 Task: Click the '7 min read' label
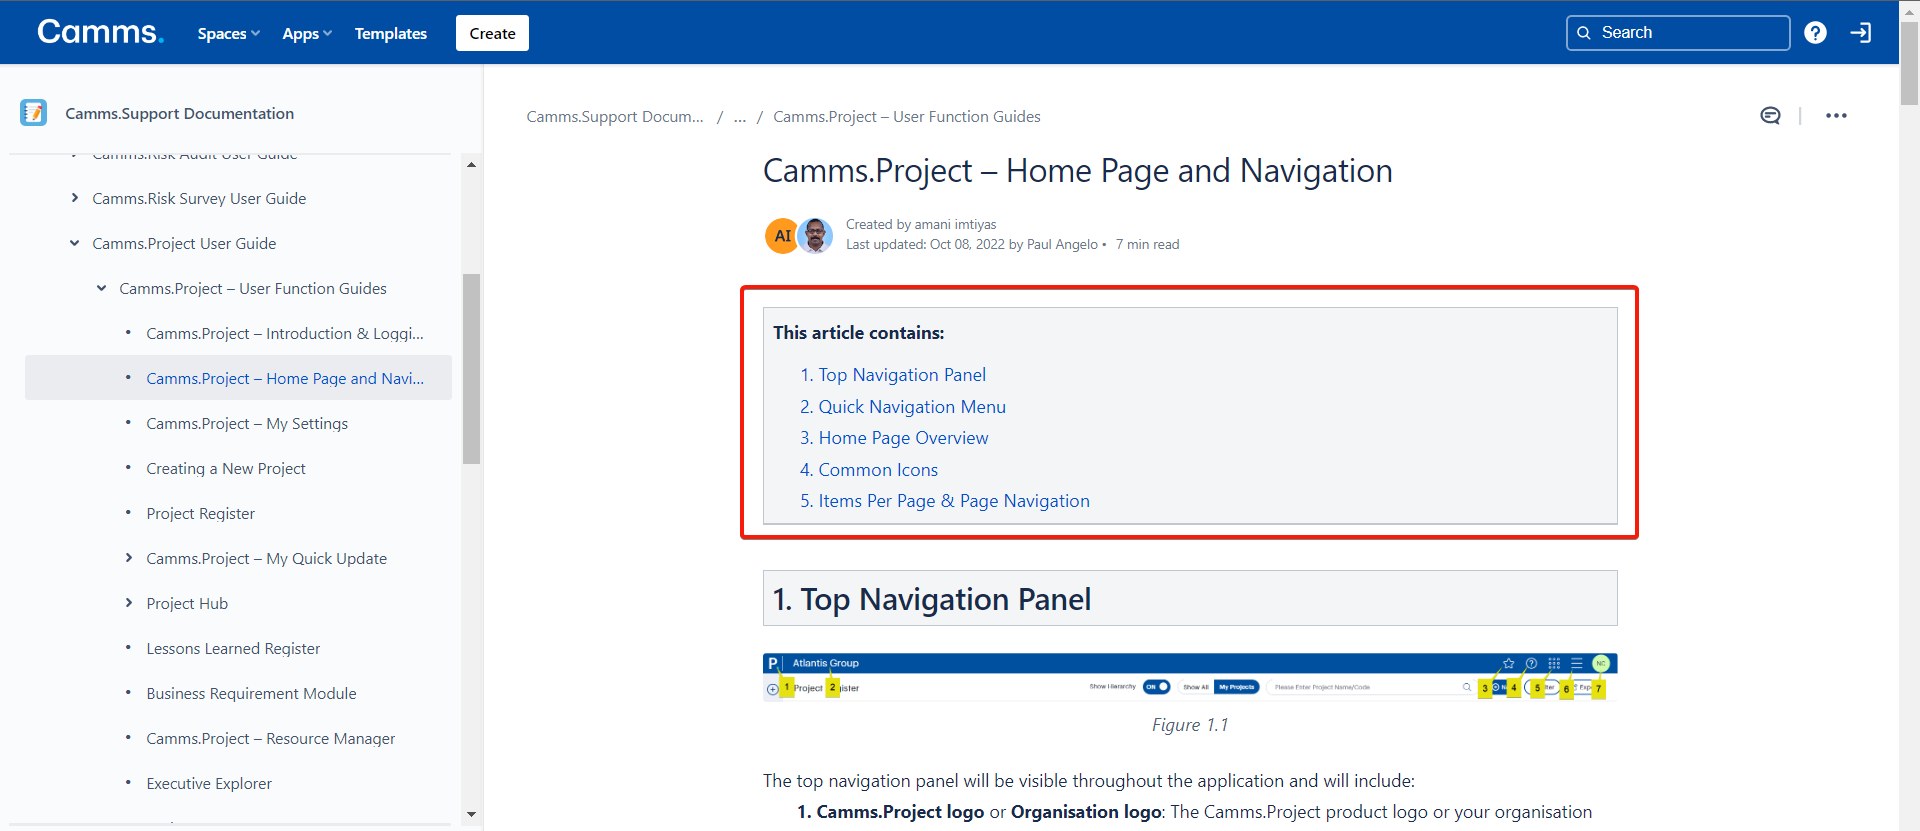point(1147,244)
